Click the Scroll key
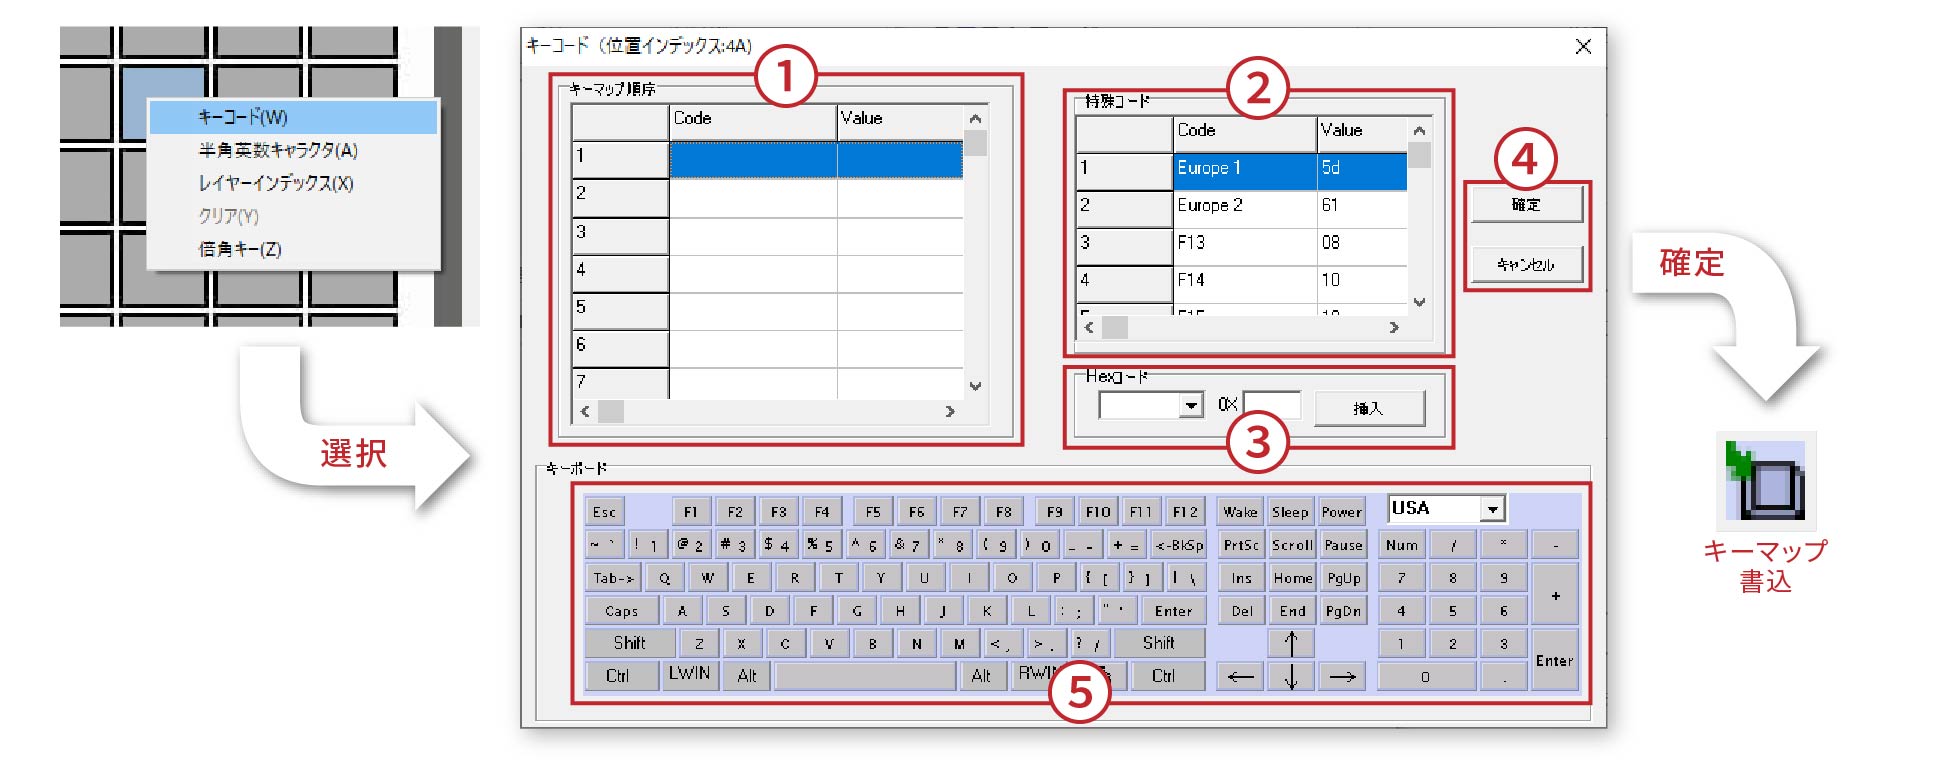This screenshot has width=1936, height=760. [x=1292, y=545]
